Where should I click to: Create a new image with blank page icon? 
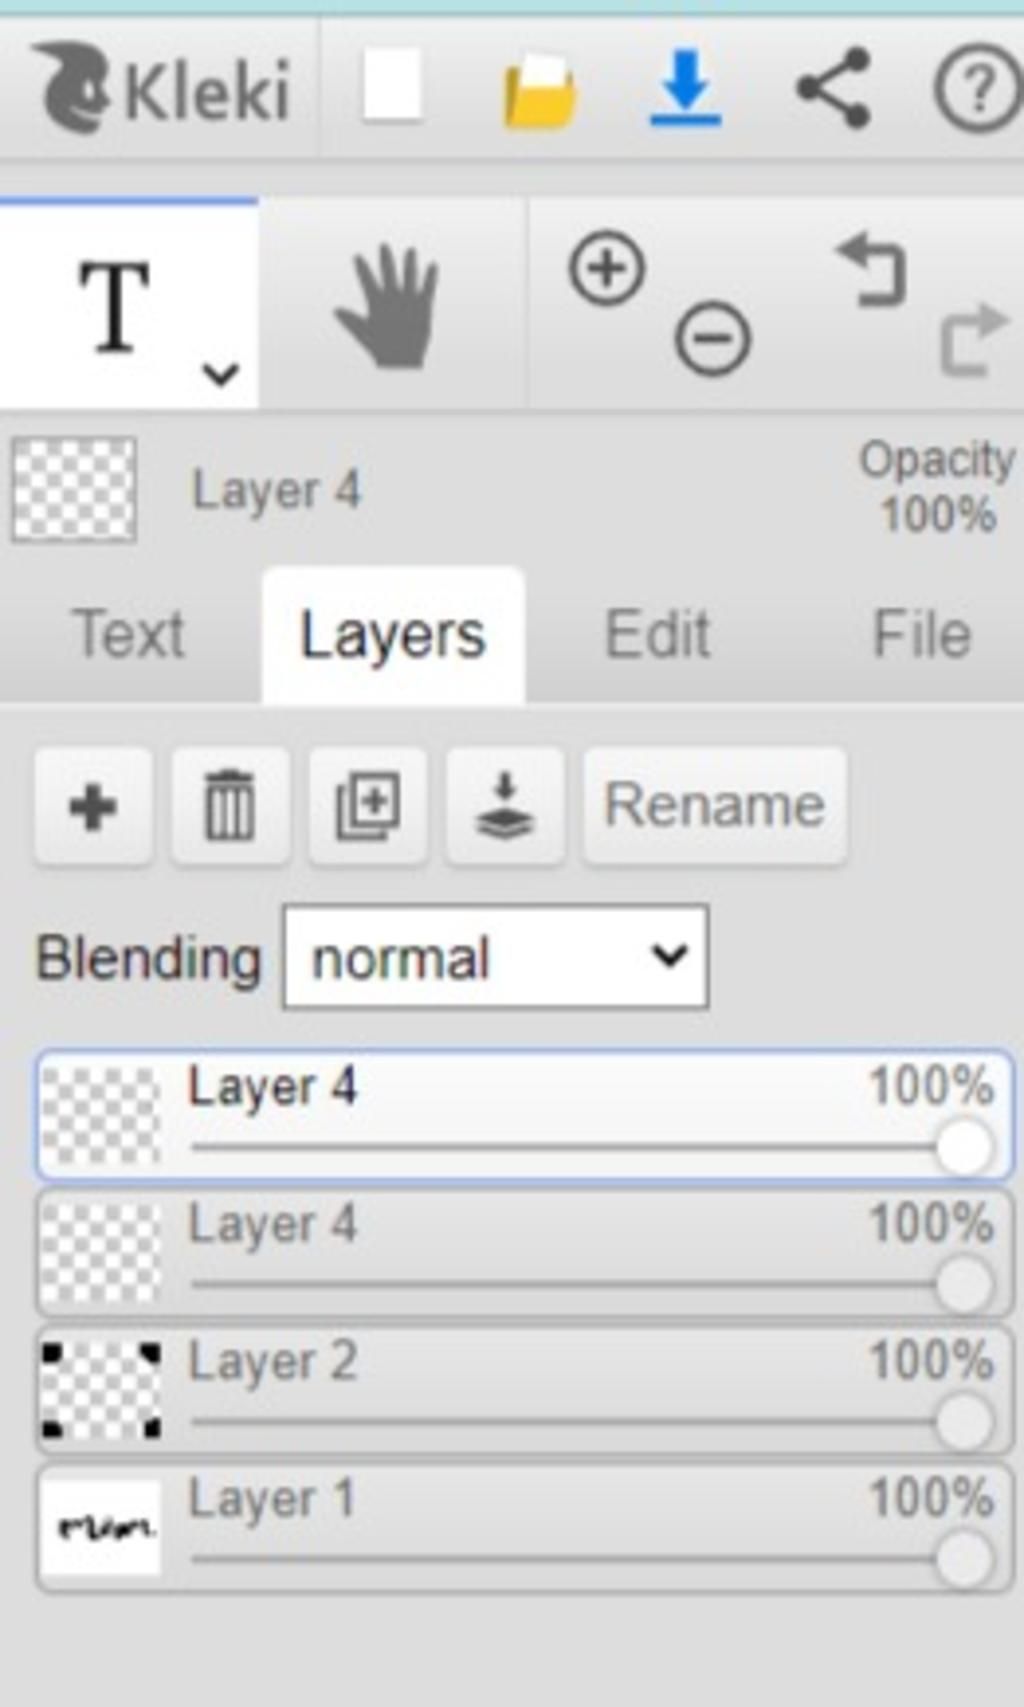pos(392,88)
